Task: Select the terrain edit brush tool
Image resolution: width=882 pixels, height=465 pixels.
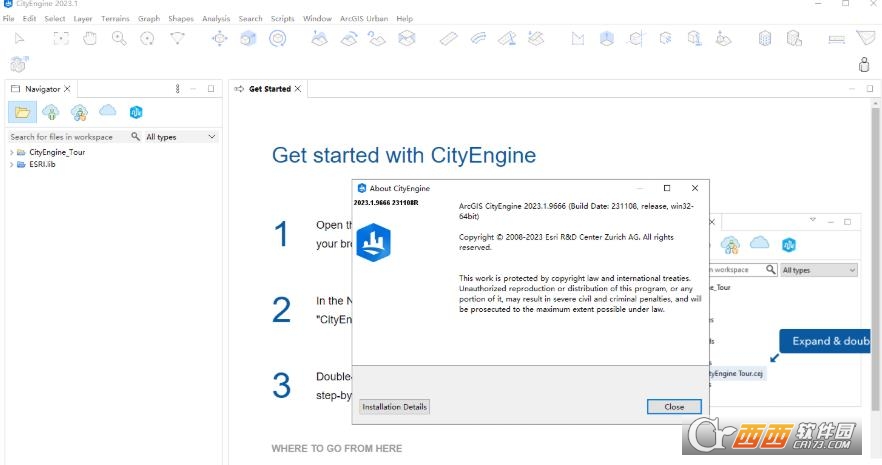Action: (x=320, y=38)
